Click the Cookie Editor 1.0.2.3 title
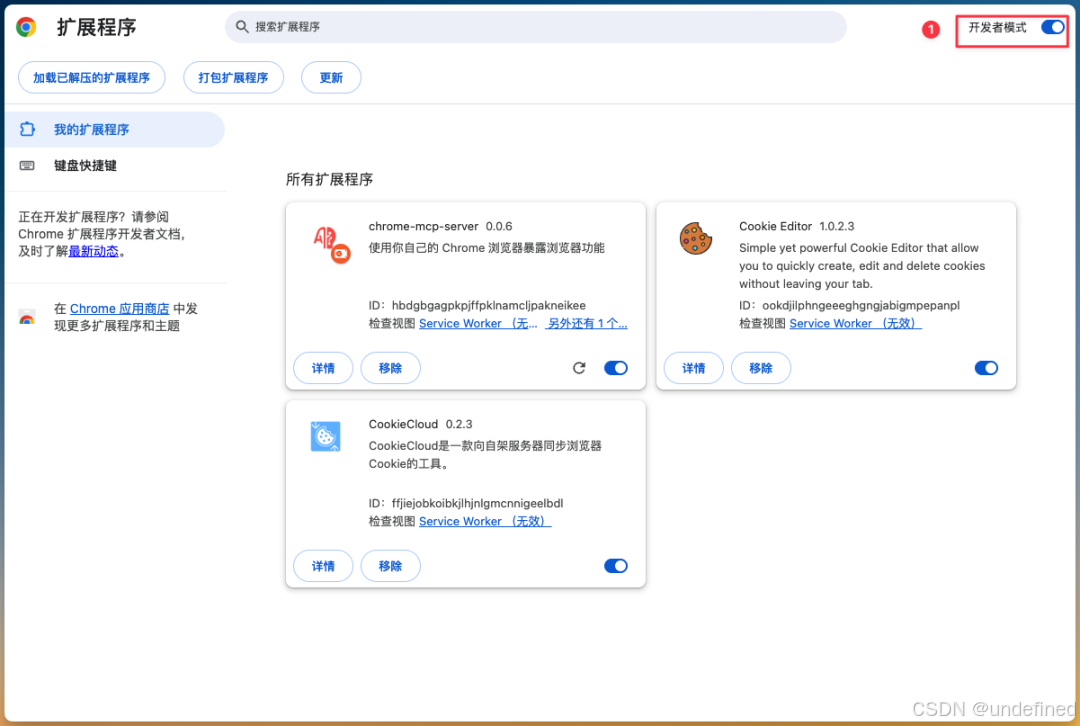The width and height of the screenshot is (1080, 726). click(x=796, y=226)
